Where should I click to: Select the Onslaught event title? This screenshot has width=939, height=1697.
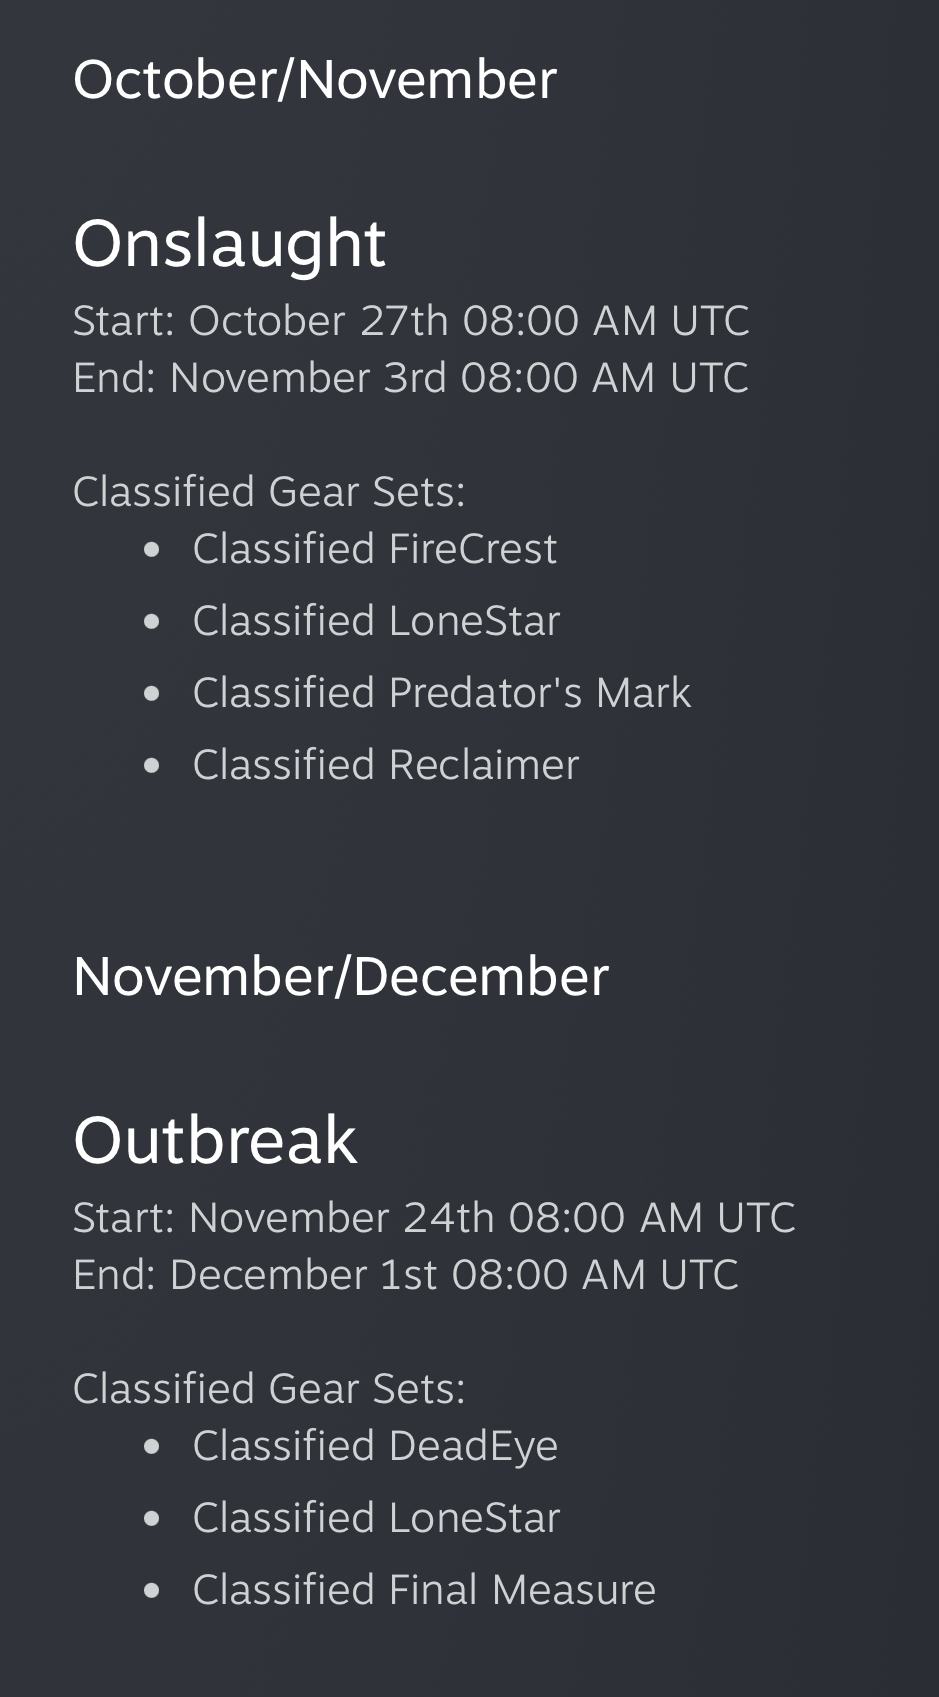click(x=229, y=243)
